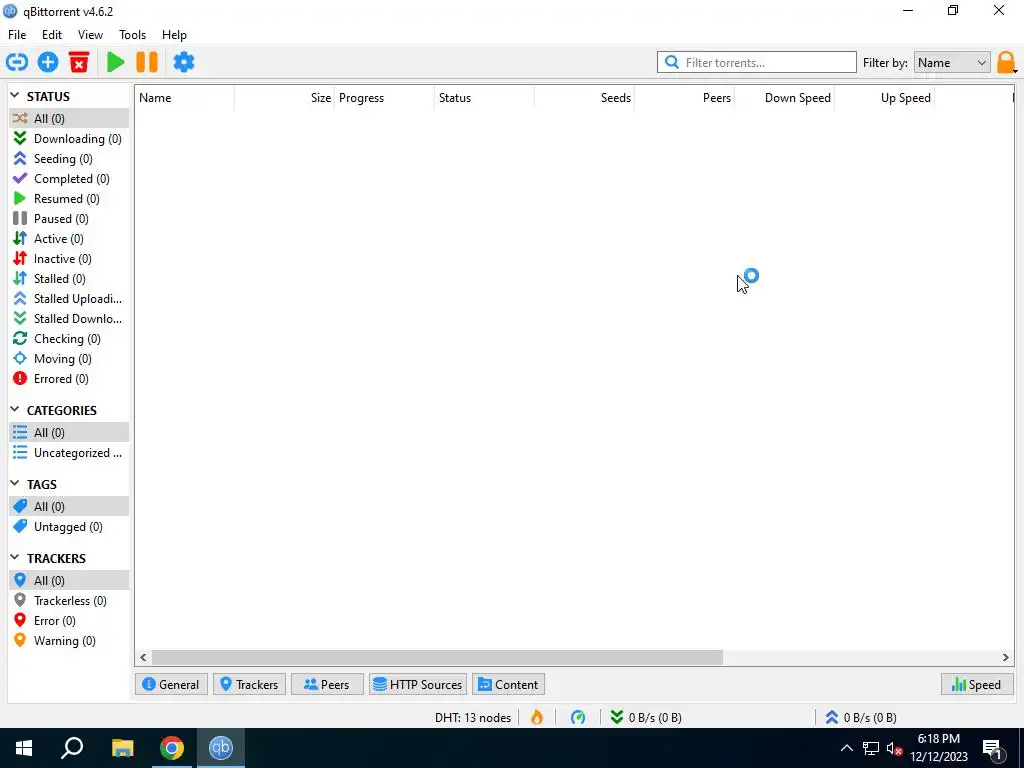Click red Remove torrent trash icon
Viewport: 1024px width, 768px height.
tap(79, 62)
